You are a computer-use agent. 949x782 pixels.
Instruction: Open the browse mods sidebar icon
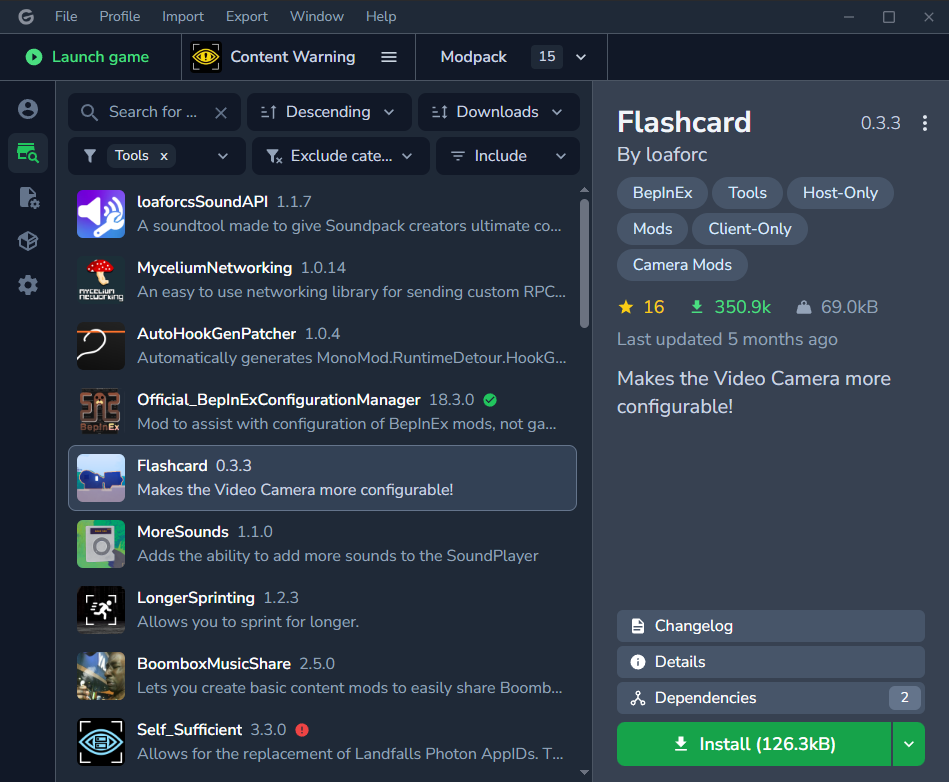[28, 153]
